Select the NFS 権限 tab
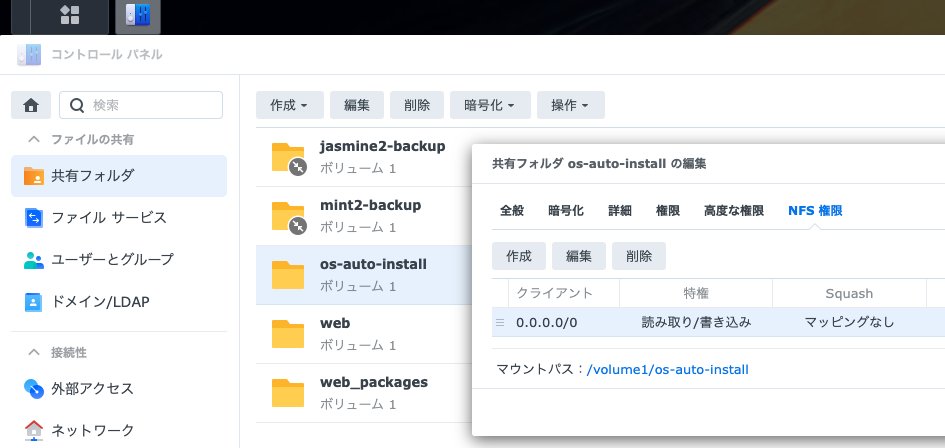This screenshot has width=945, height=448. coord(815,211)
